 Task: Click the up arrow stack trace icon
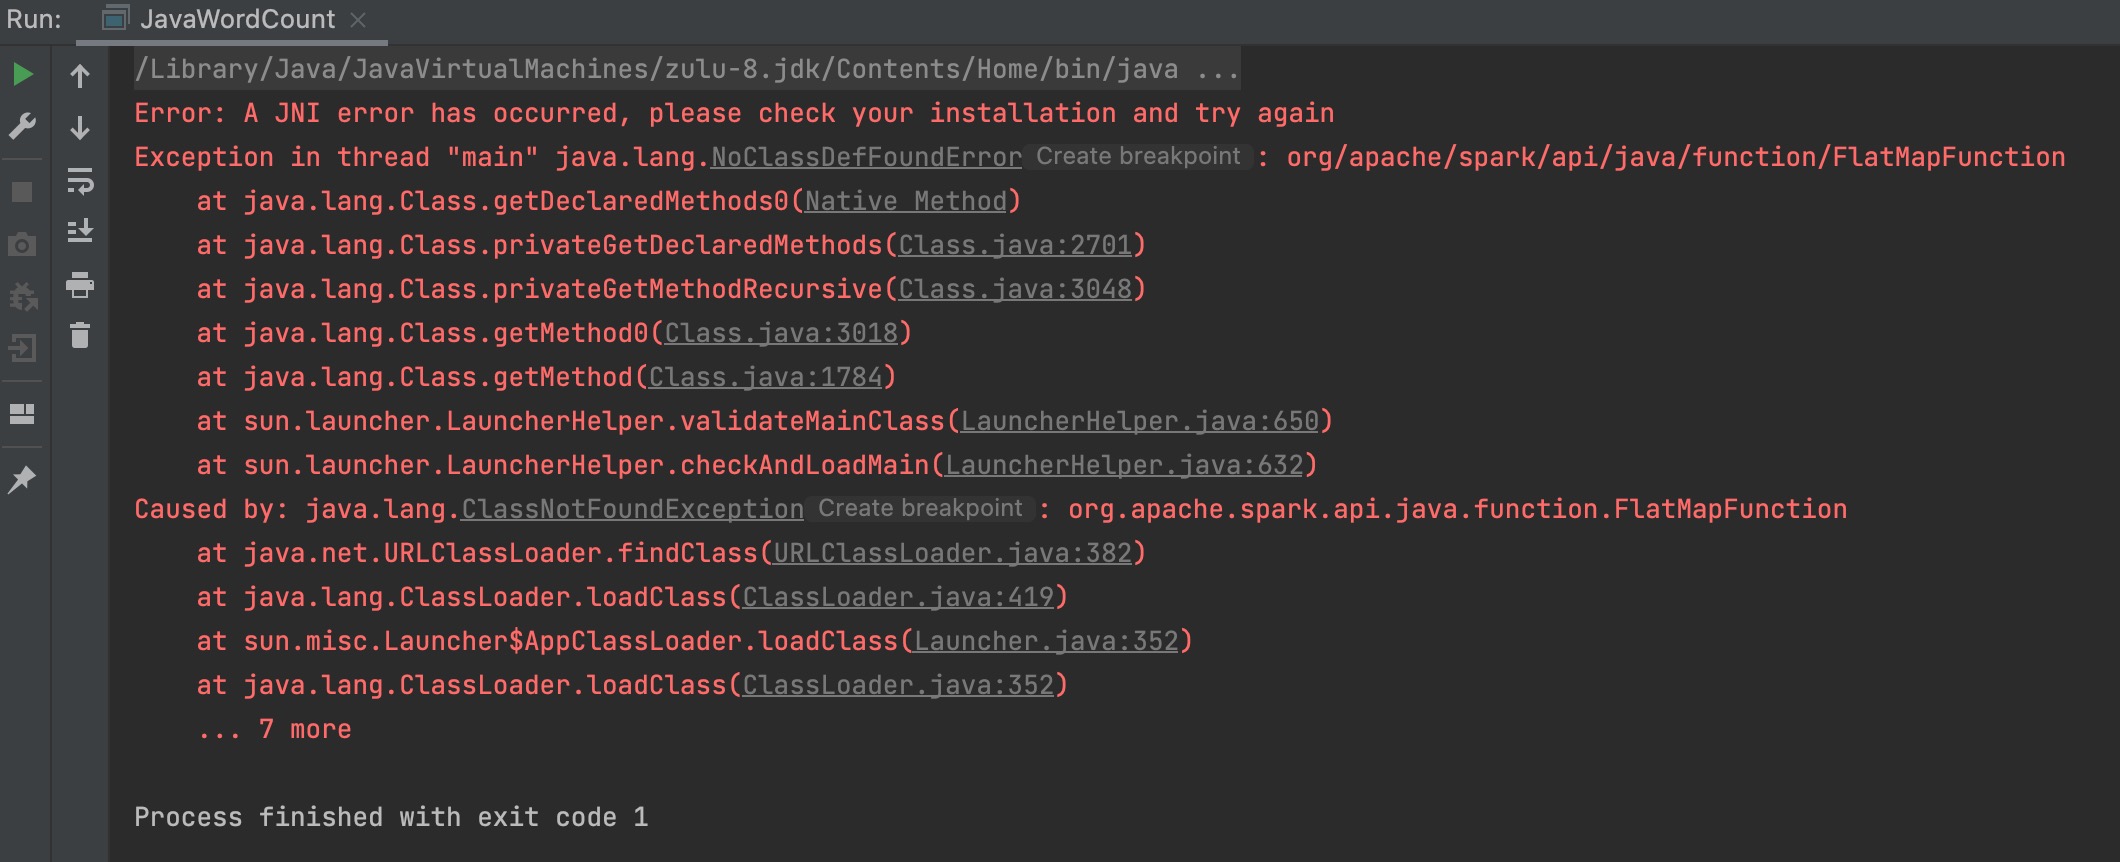(x=80, y=75)
